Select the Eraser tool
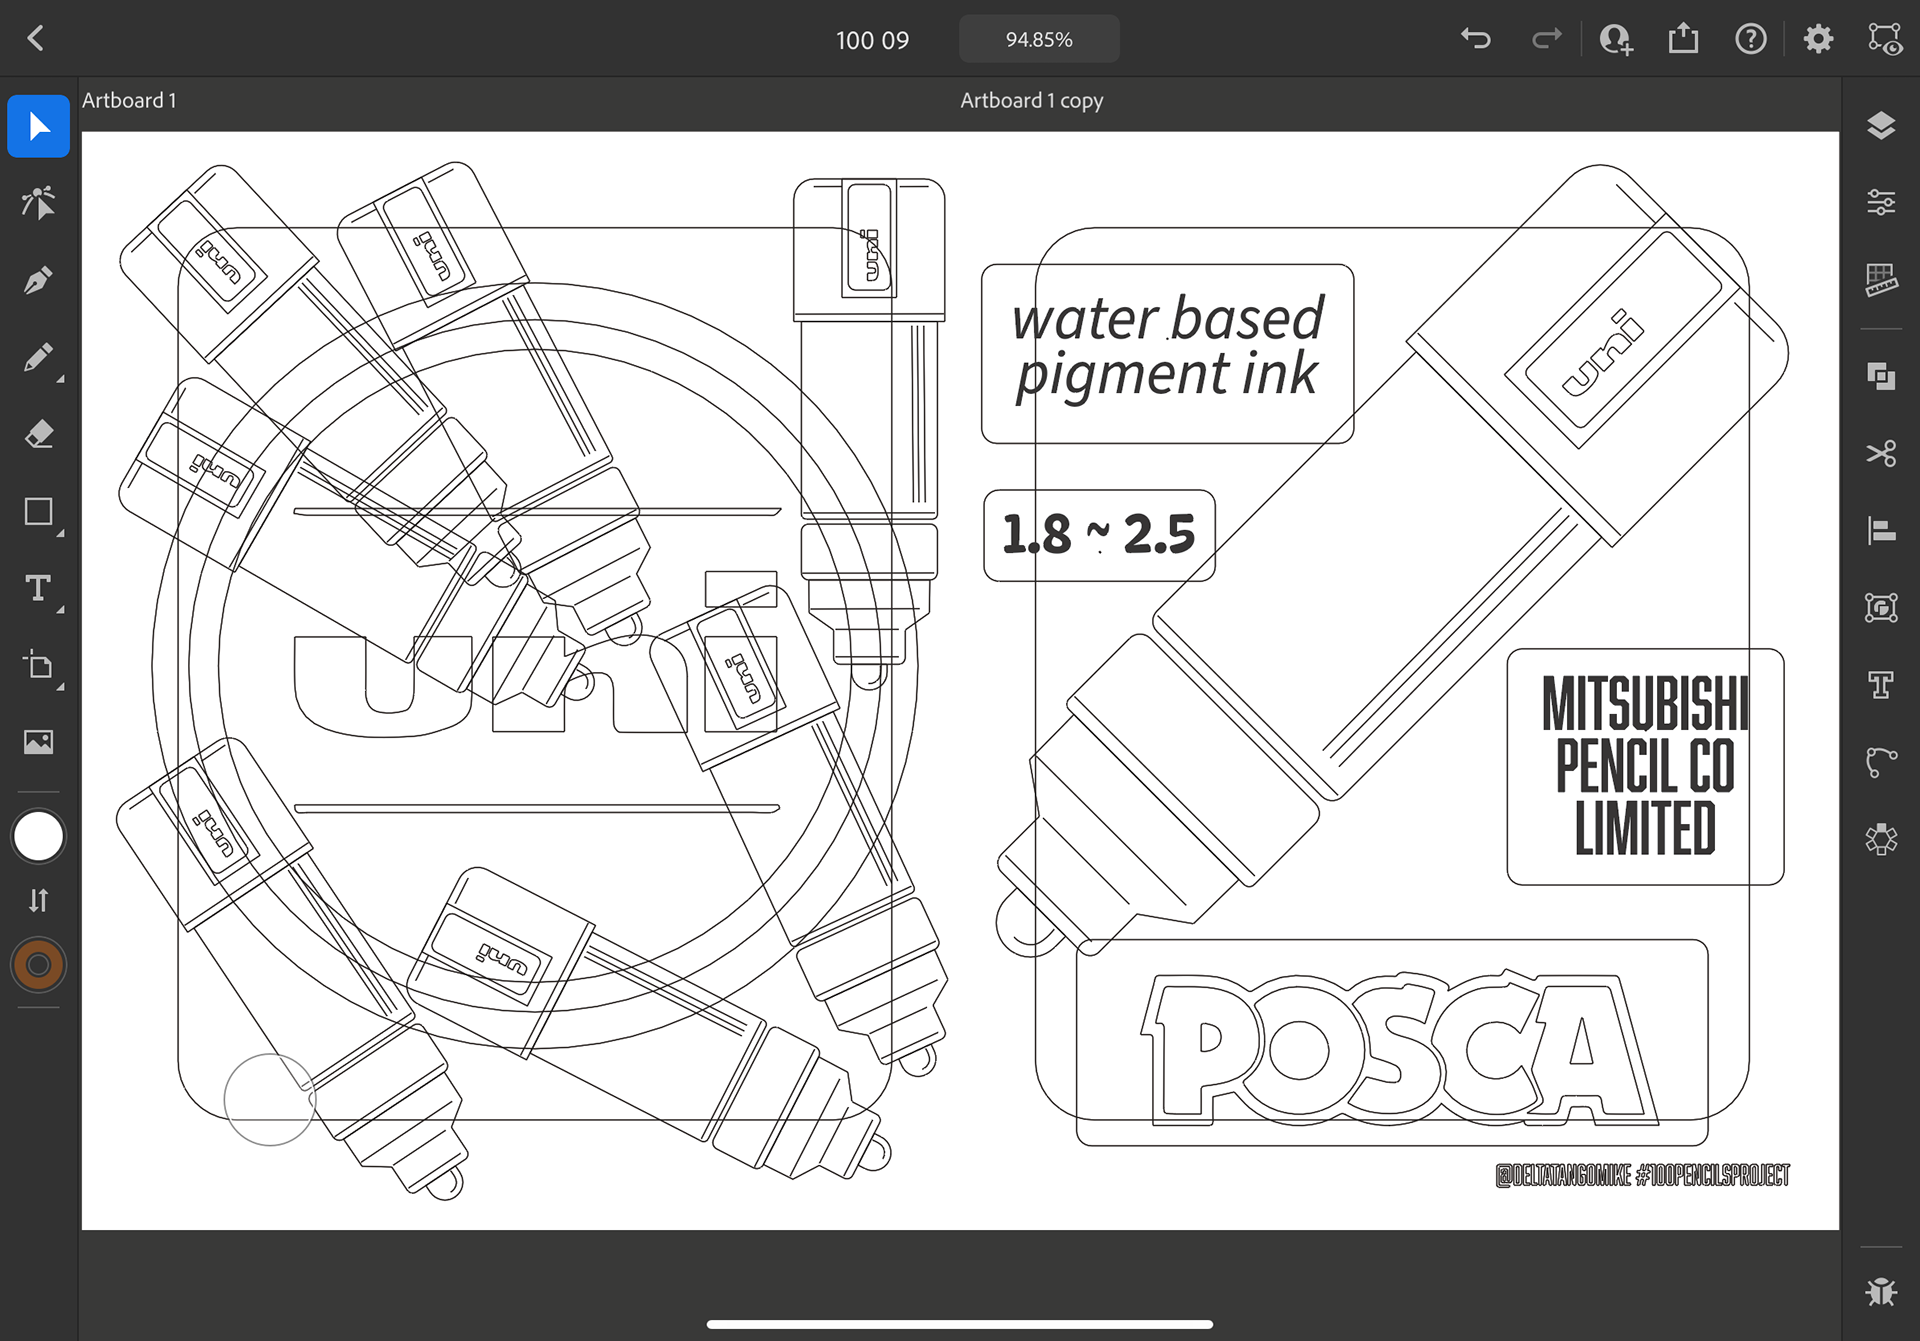1920x1341 pixels. [x=38, y=434]
